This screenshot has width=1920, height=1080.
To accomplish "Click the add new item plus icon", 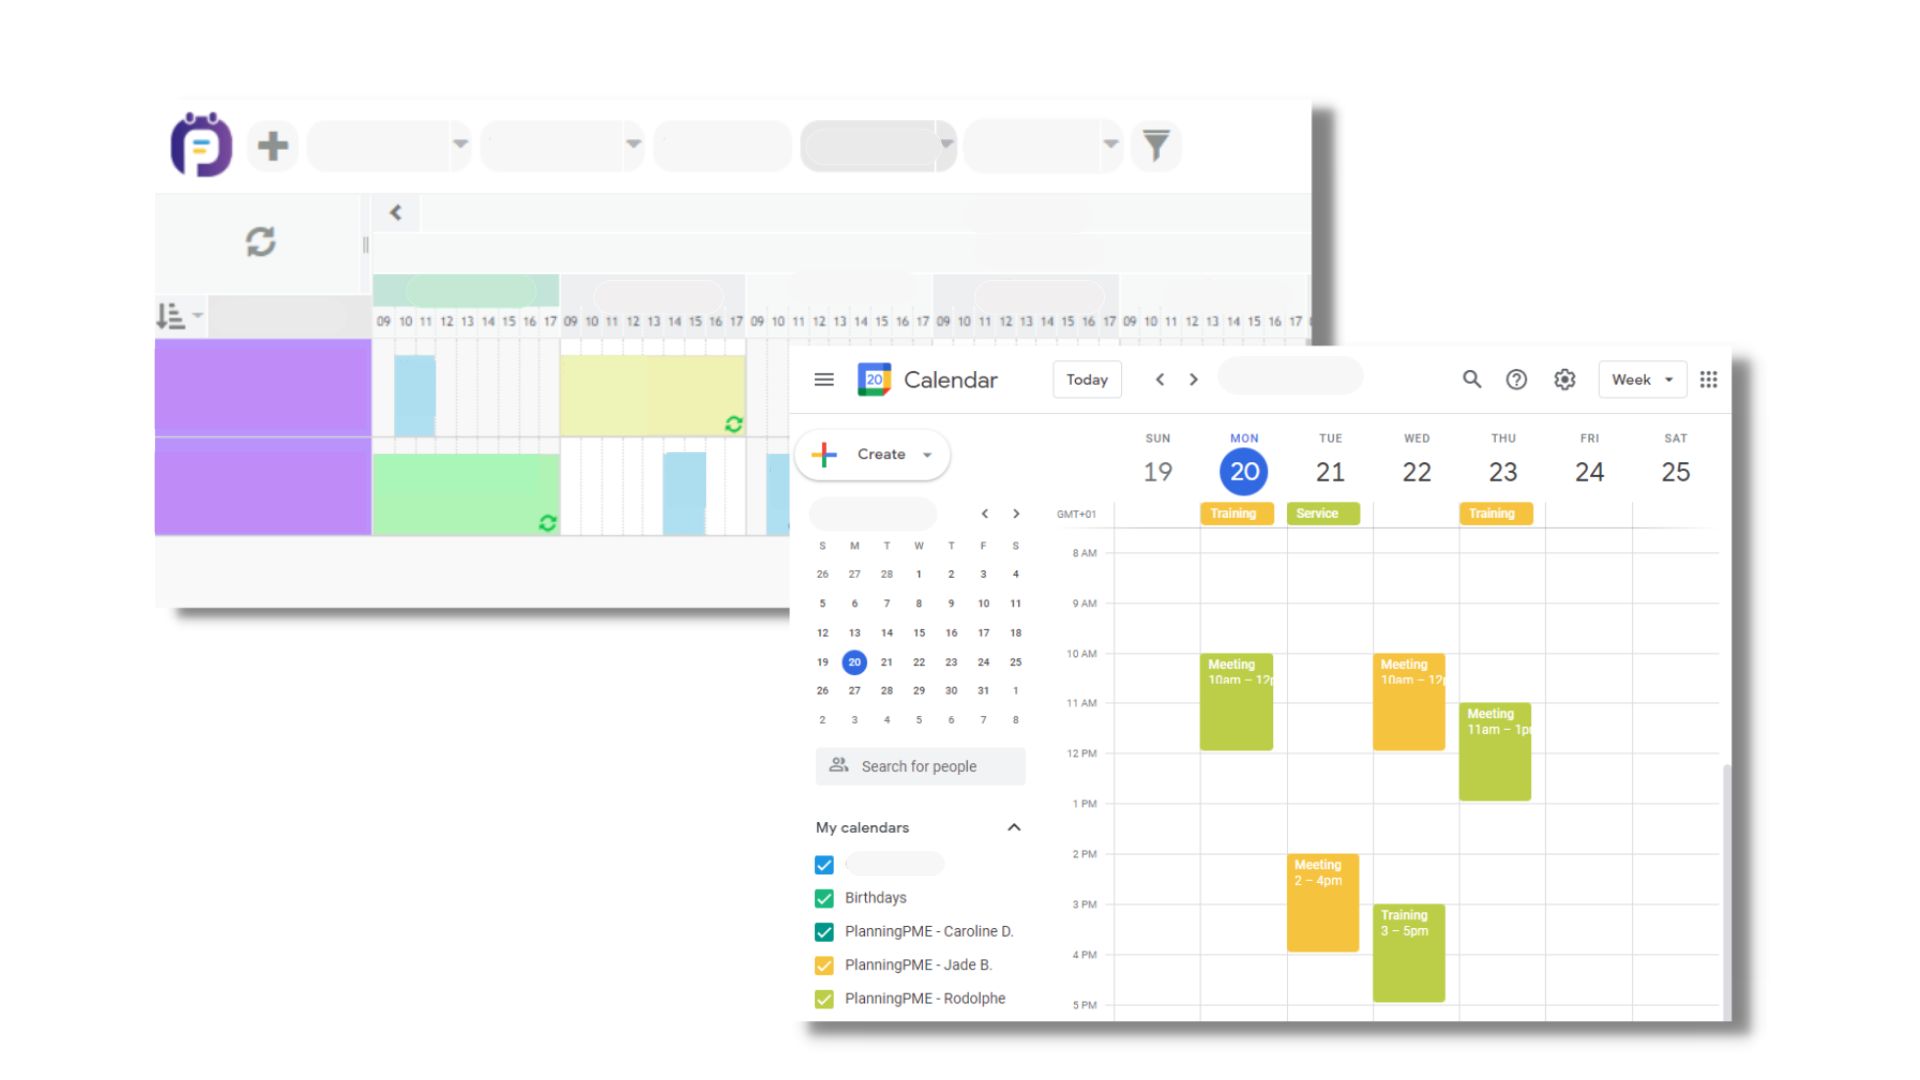I will tap(272, 144).
